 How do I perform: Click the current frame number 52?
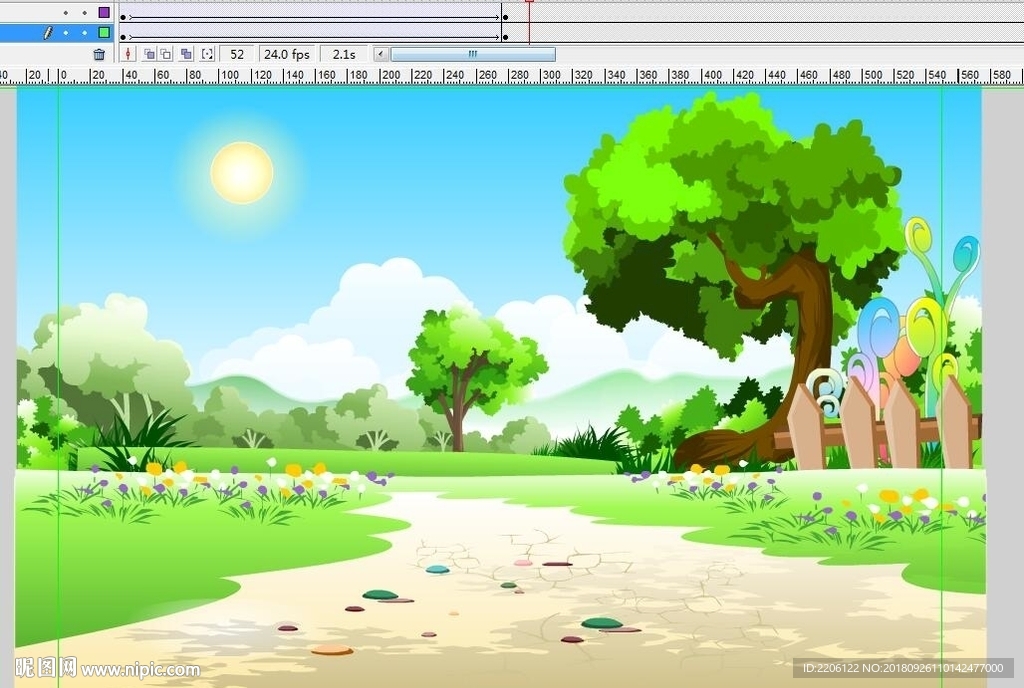pos(237,54)
